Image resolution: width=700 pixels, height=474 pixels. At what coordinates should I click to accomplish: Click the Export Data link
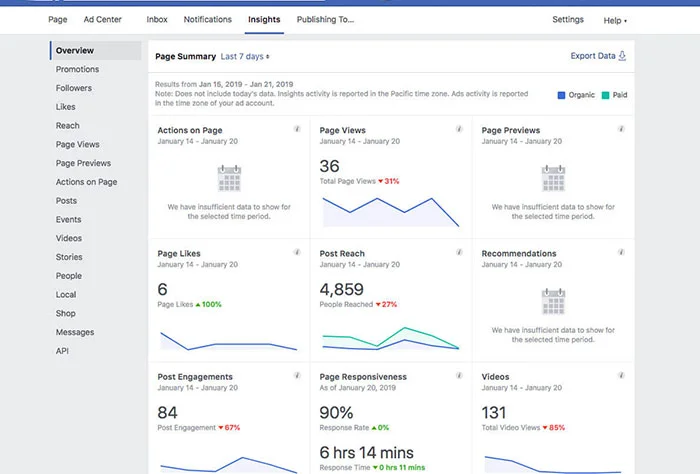[x=593, y=56]
